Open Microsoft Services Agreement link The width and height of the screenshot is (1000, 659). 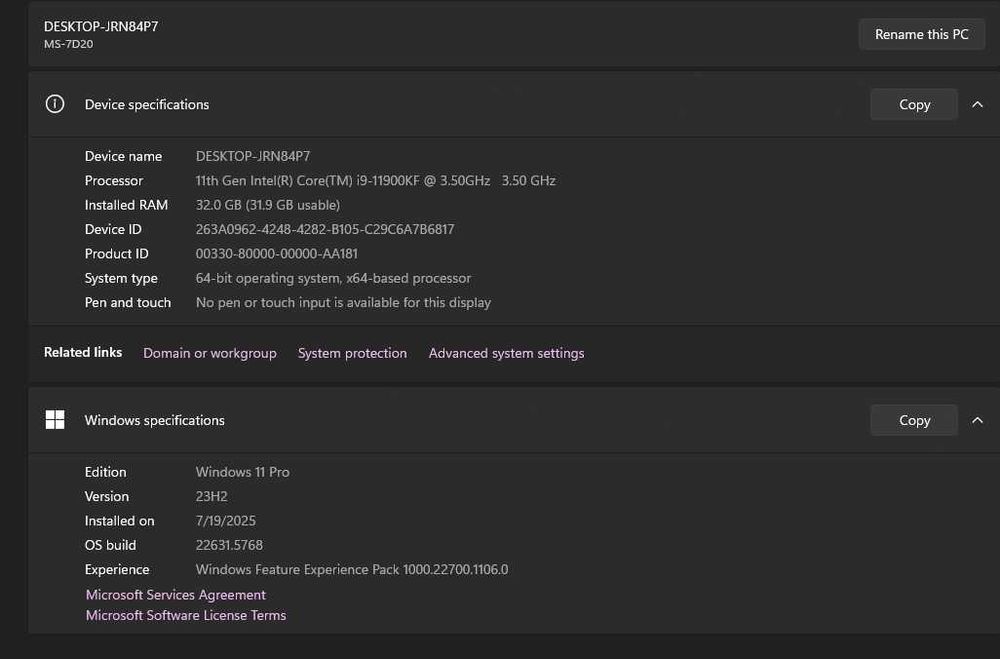(x=175, y=595)
